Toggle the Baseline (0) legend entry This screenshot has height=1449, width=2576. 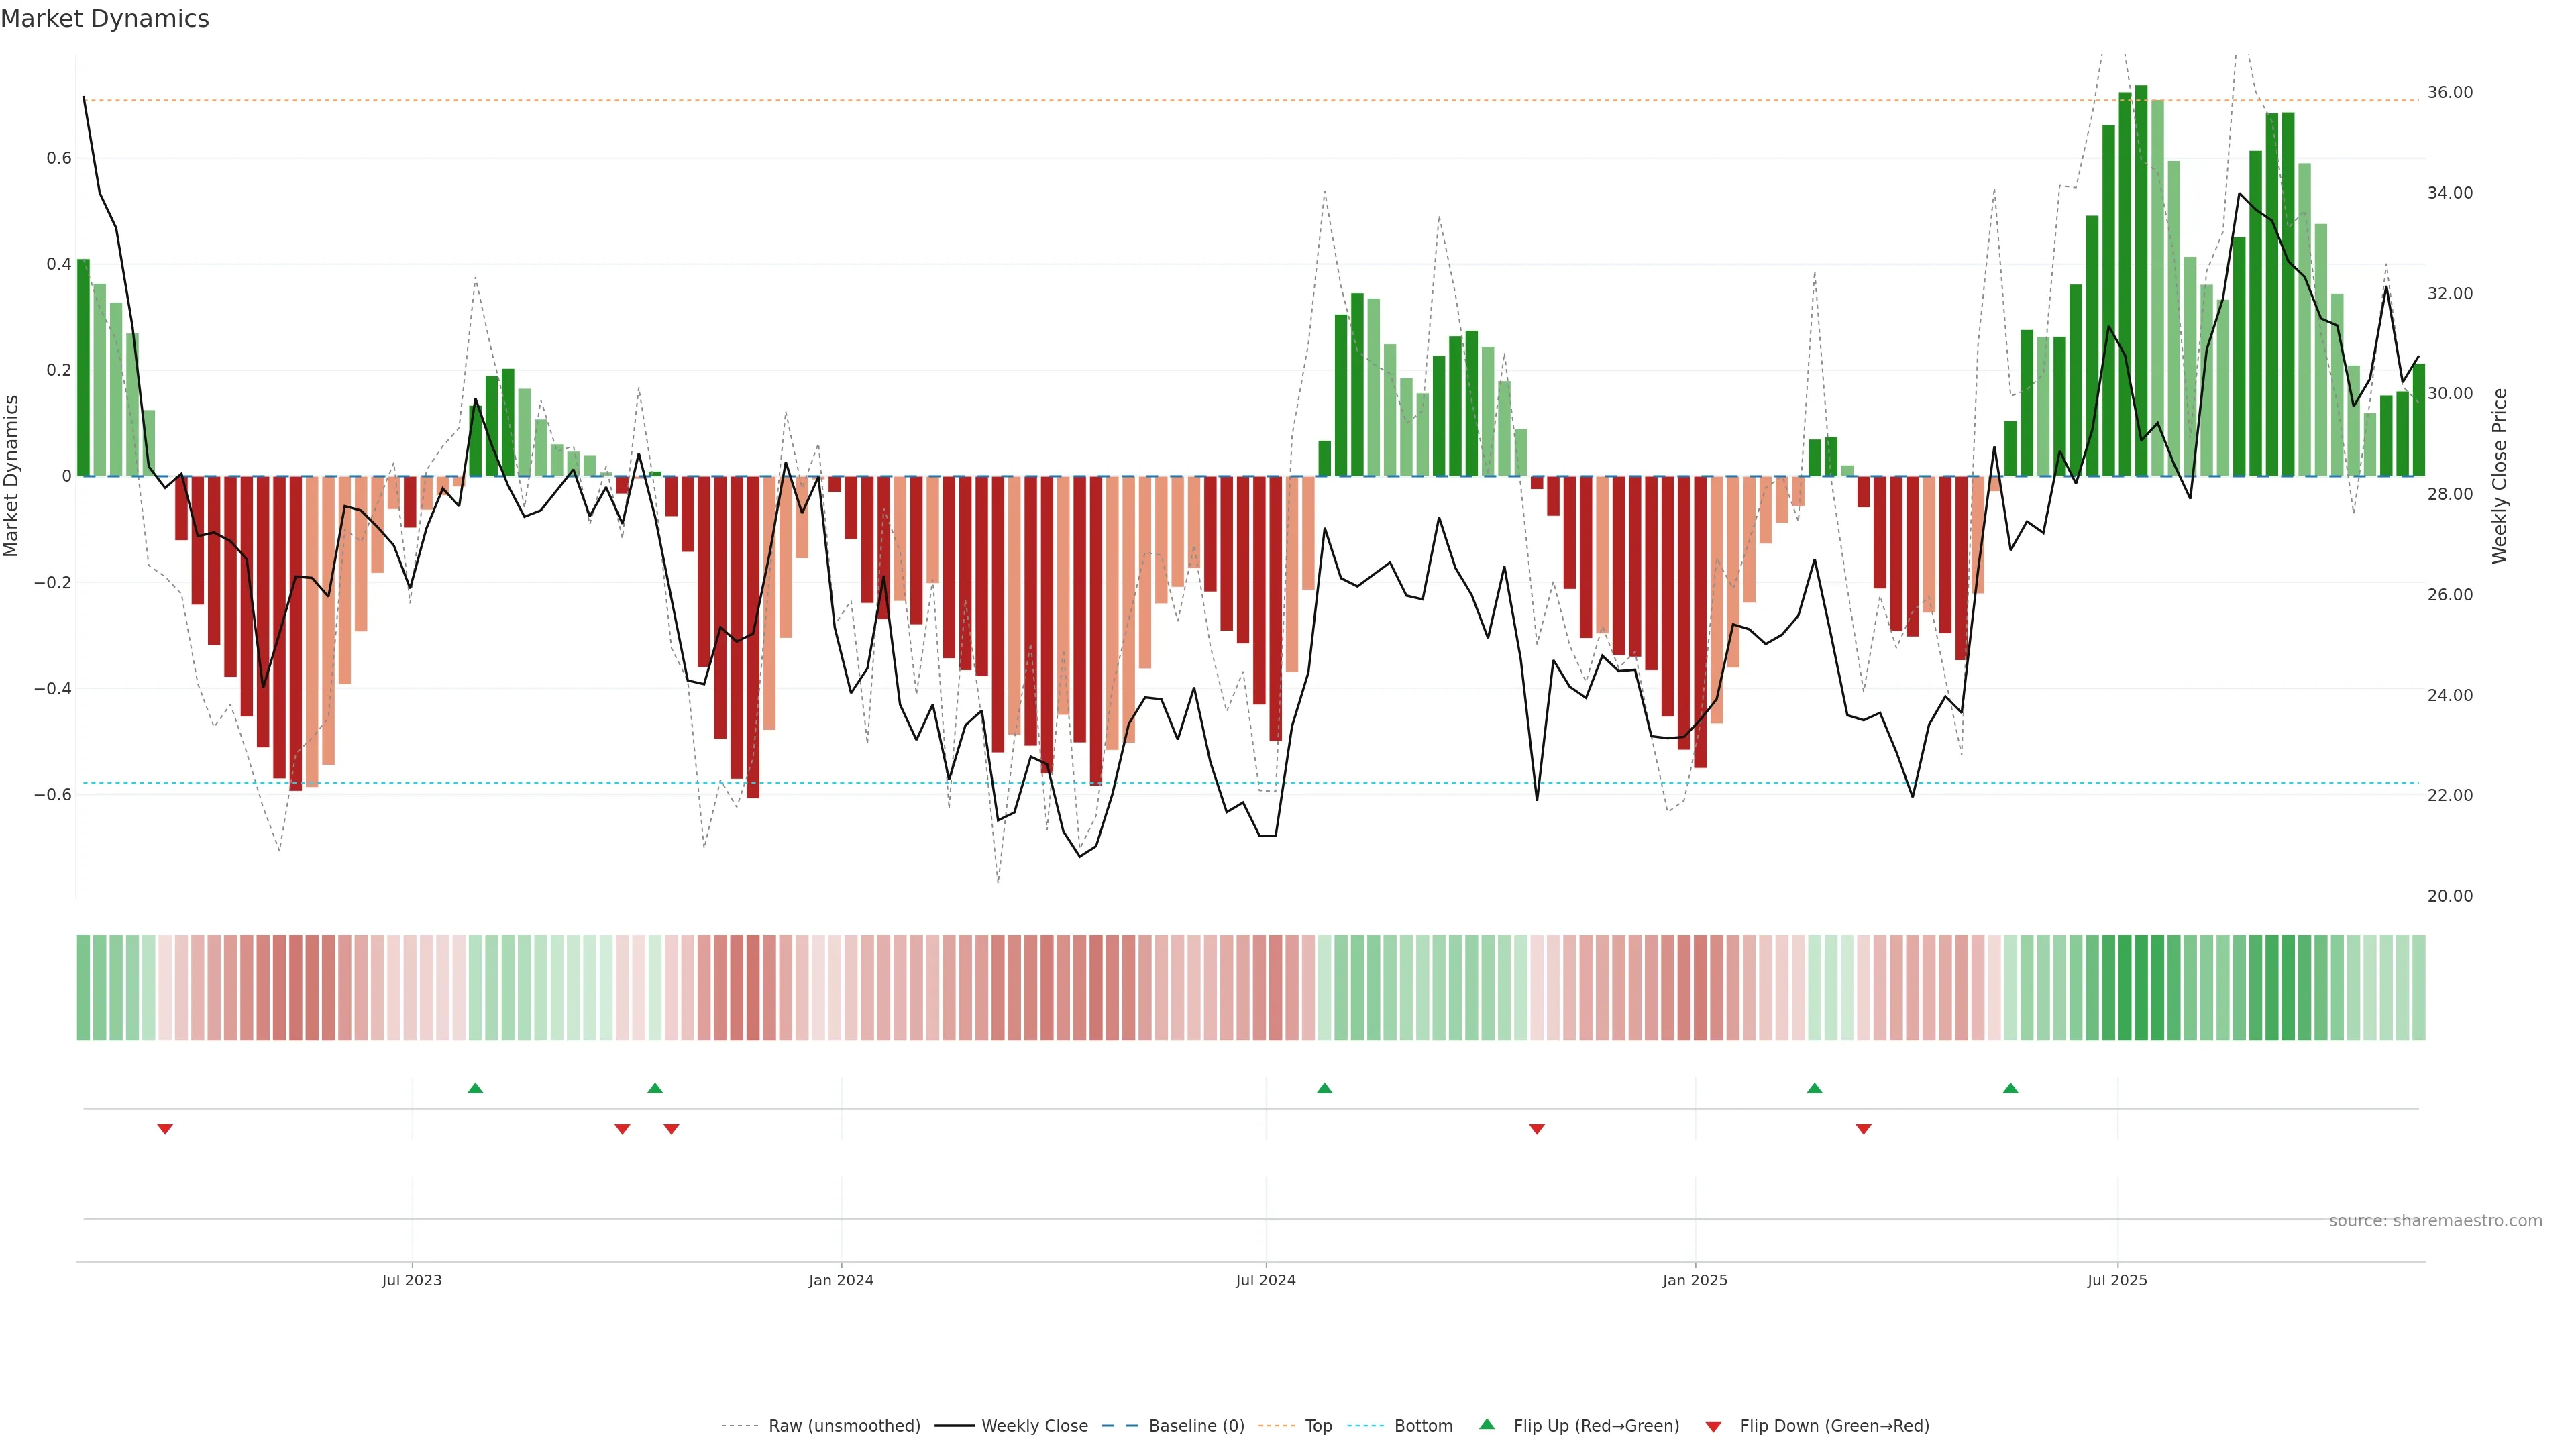[1196, 1426]
